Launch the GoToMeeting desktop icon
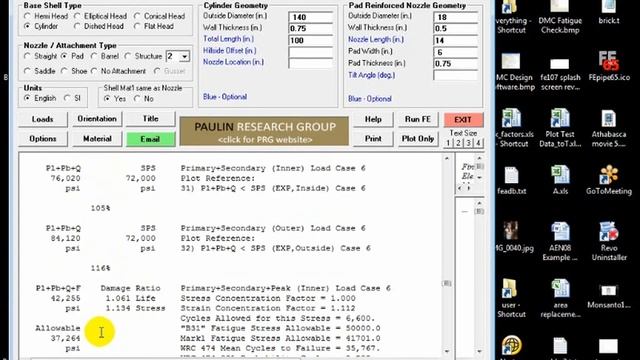640x360 pixels. click(x=609, y=180)
